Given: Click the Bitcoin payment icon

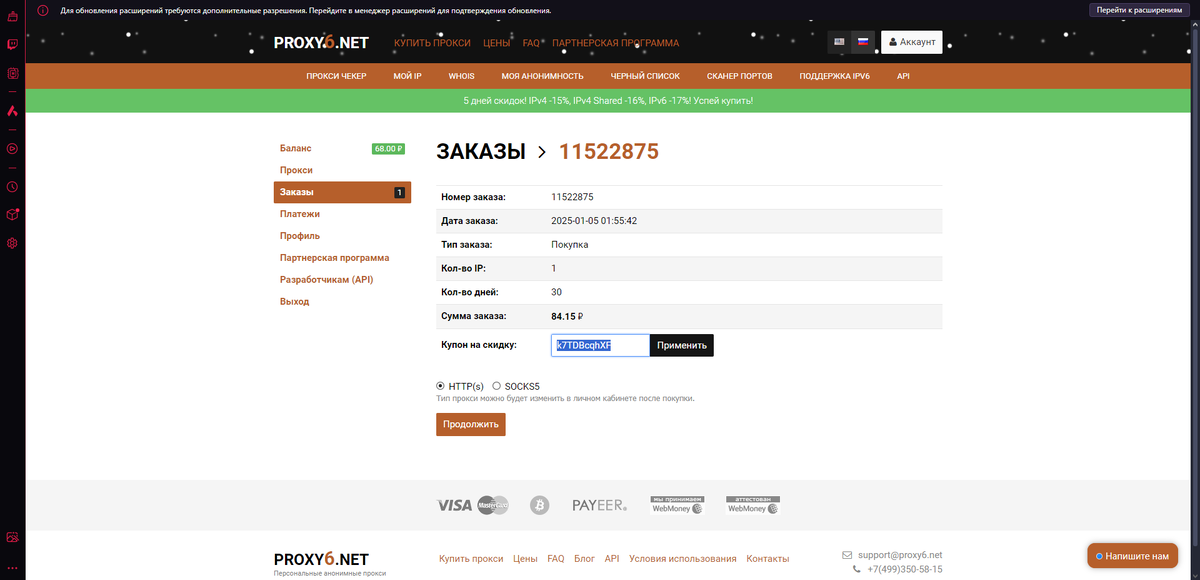Looking at the screenshot, I should click(x=540, y=505).
